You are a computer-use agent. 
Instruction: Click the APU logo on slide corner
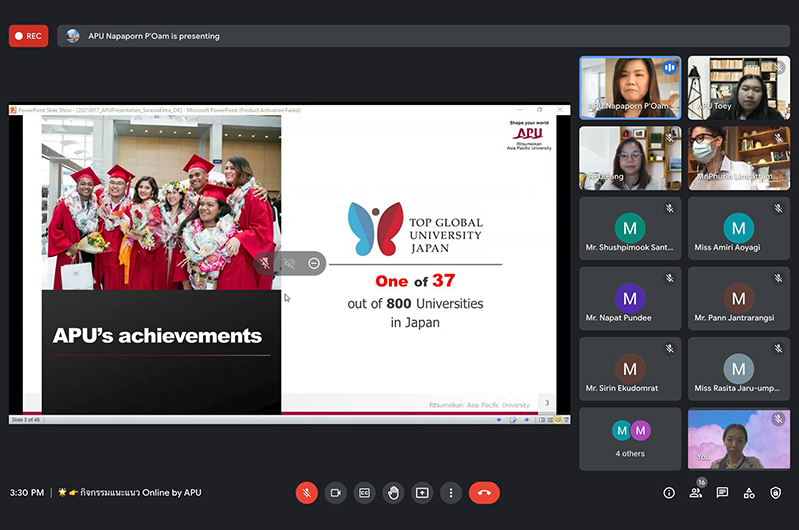pos(529,136)
